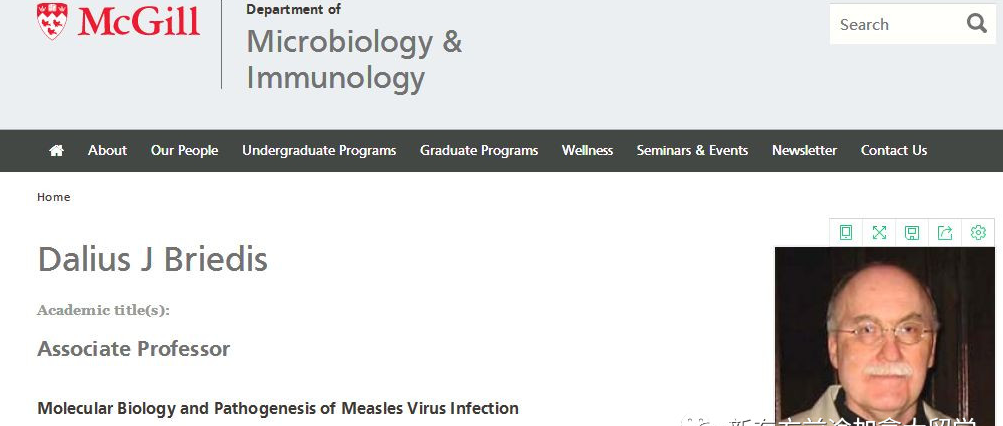Save the image using floppy disk icon
The width and height of the screenshot is (1003, 426).
pyautogui.click(x=912, y=233)
